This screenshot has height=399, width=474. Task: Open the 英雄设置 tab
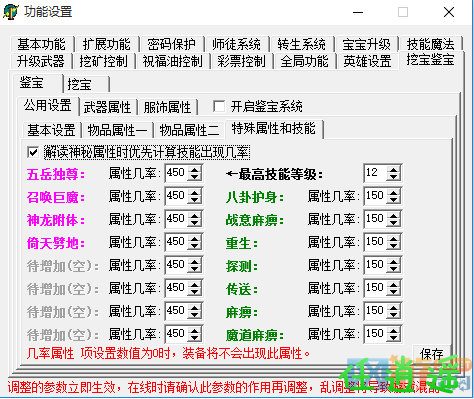[x=367, y=61]
